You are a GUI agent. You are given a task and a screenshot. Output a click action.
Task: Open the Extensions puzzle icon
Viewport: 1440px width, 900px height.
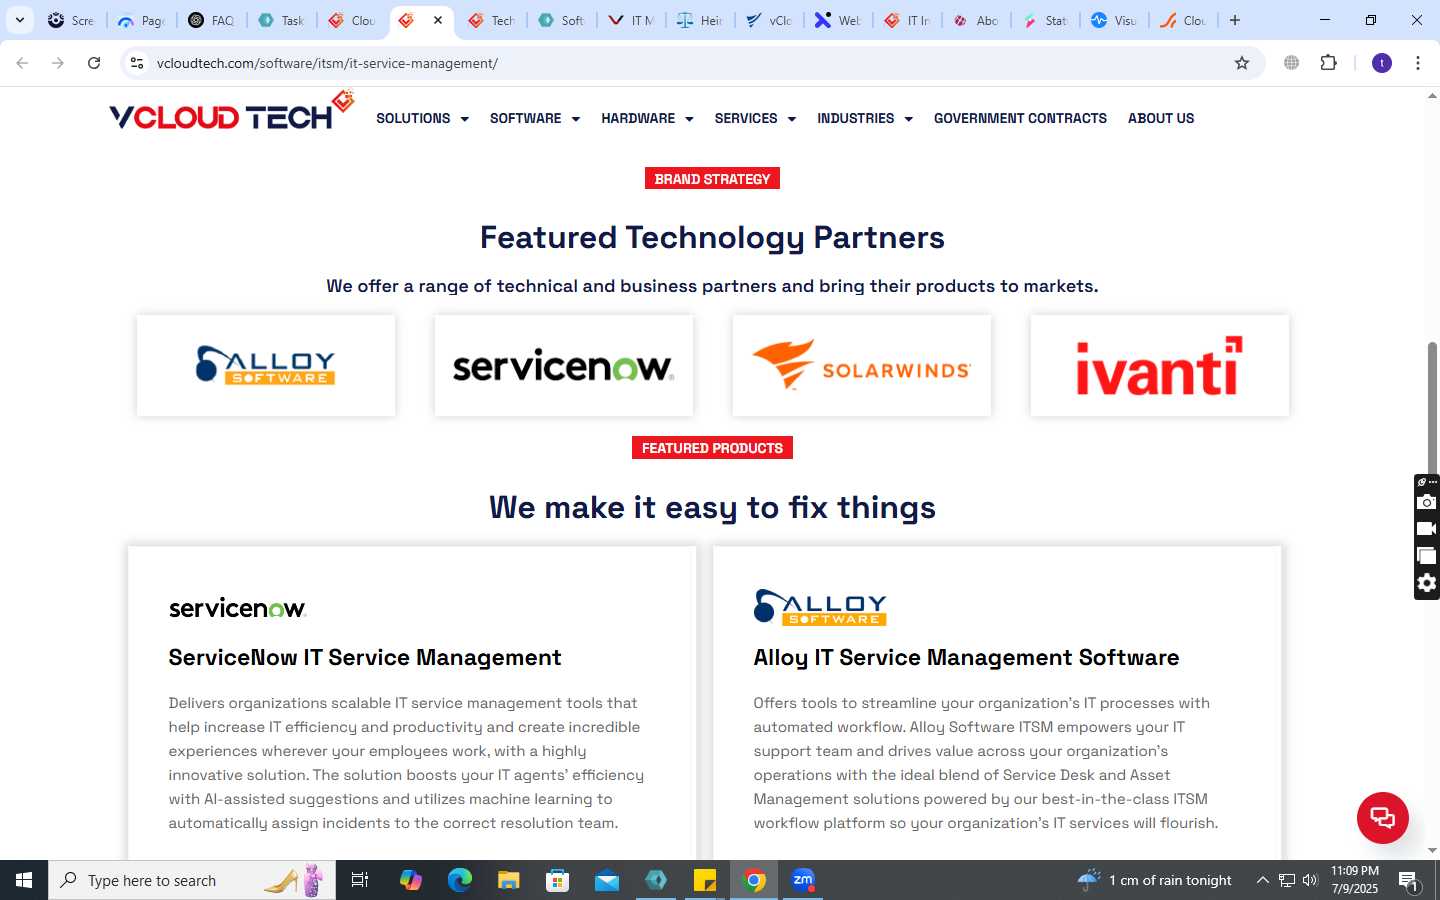click(1328, 63)
